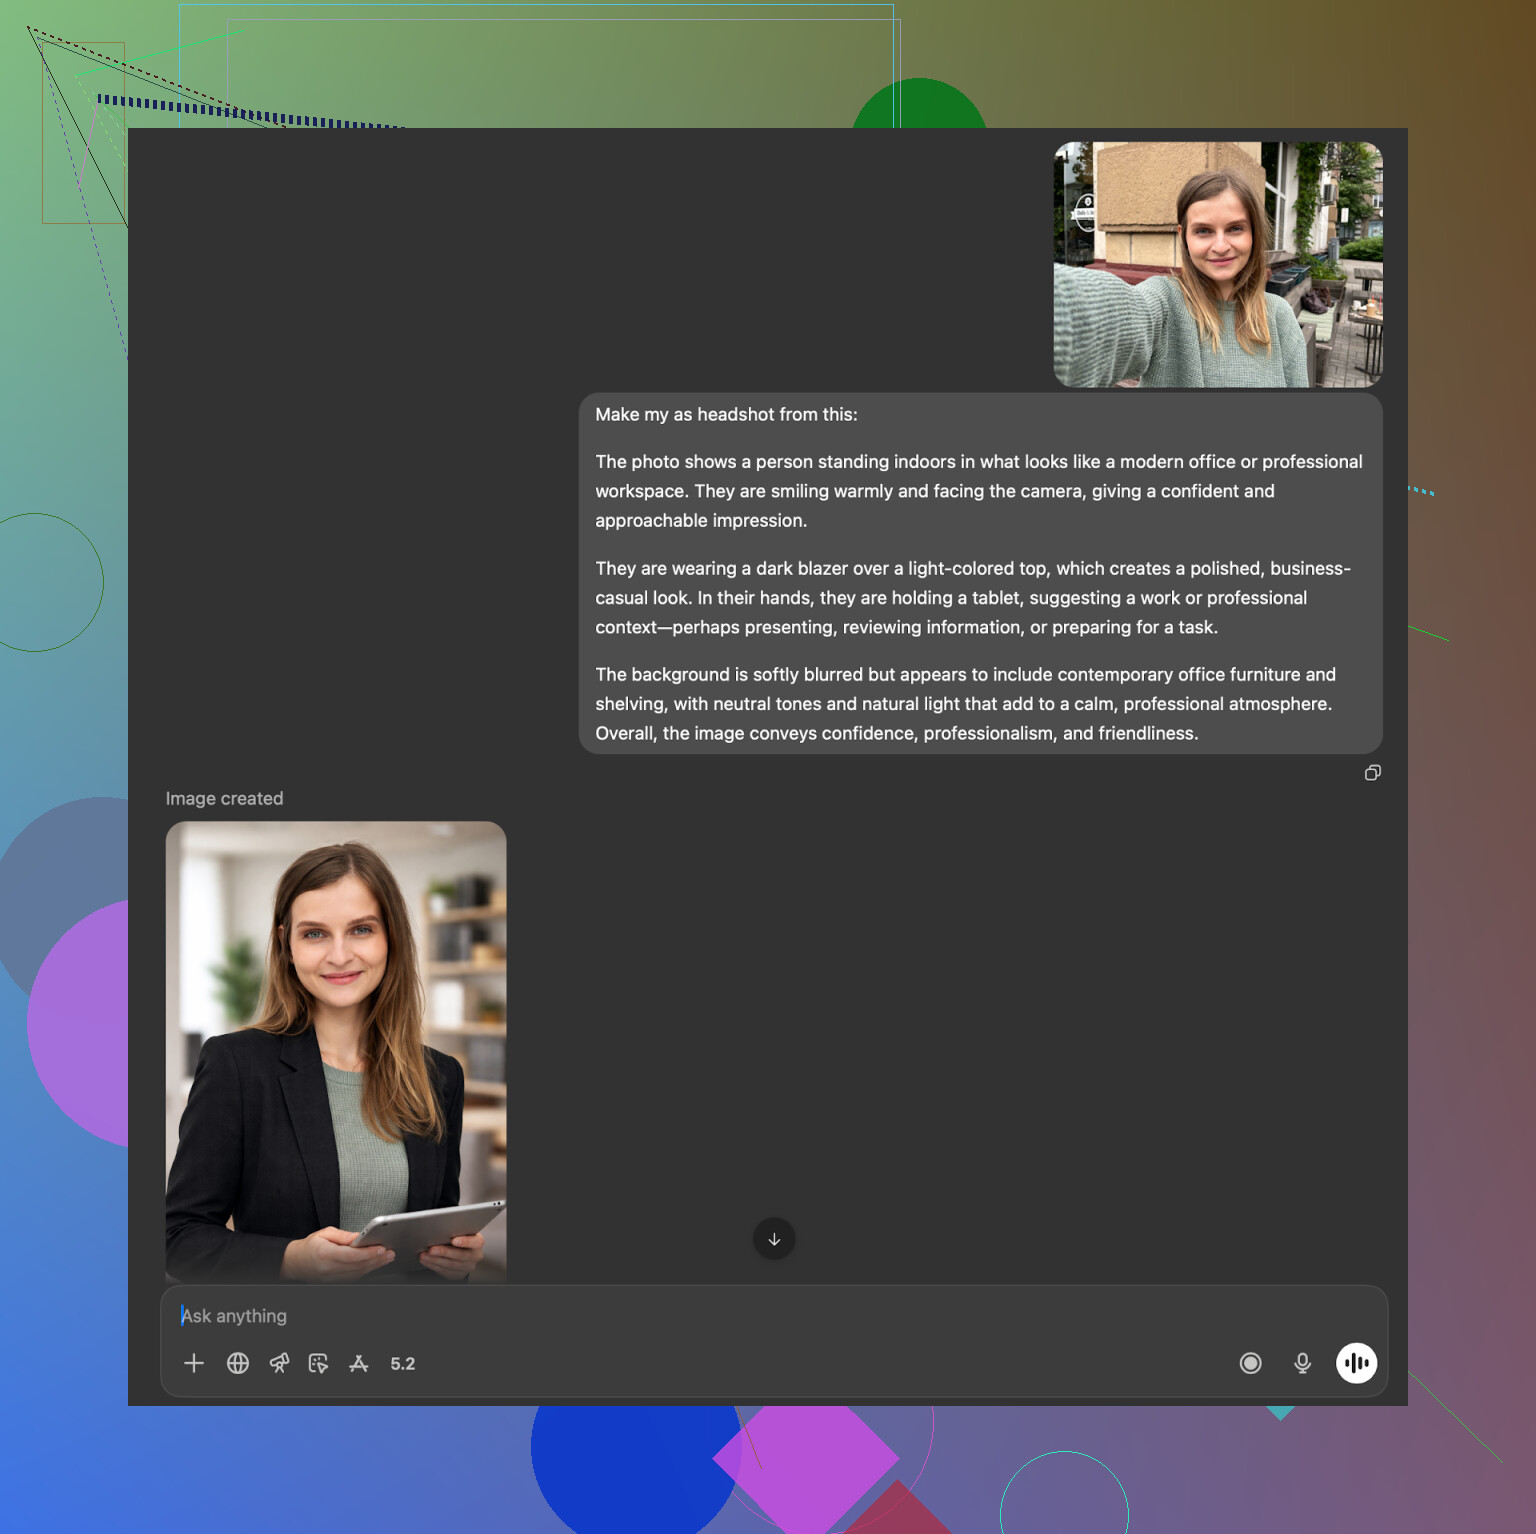1536x1534 pixels.
Task: Click the image creation tool icon
Action: click(x=319, y=1363)
